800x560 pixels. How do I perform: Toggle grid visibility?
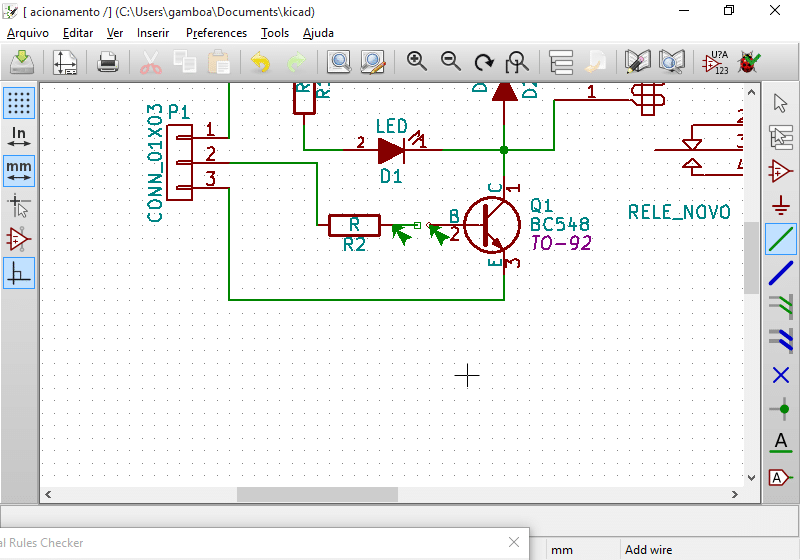19,102
